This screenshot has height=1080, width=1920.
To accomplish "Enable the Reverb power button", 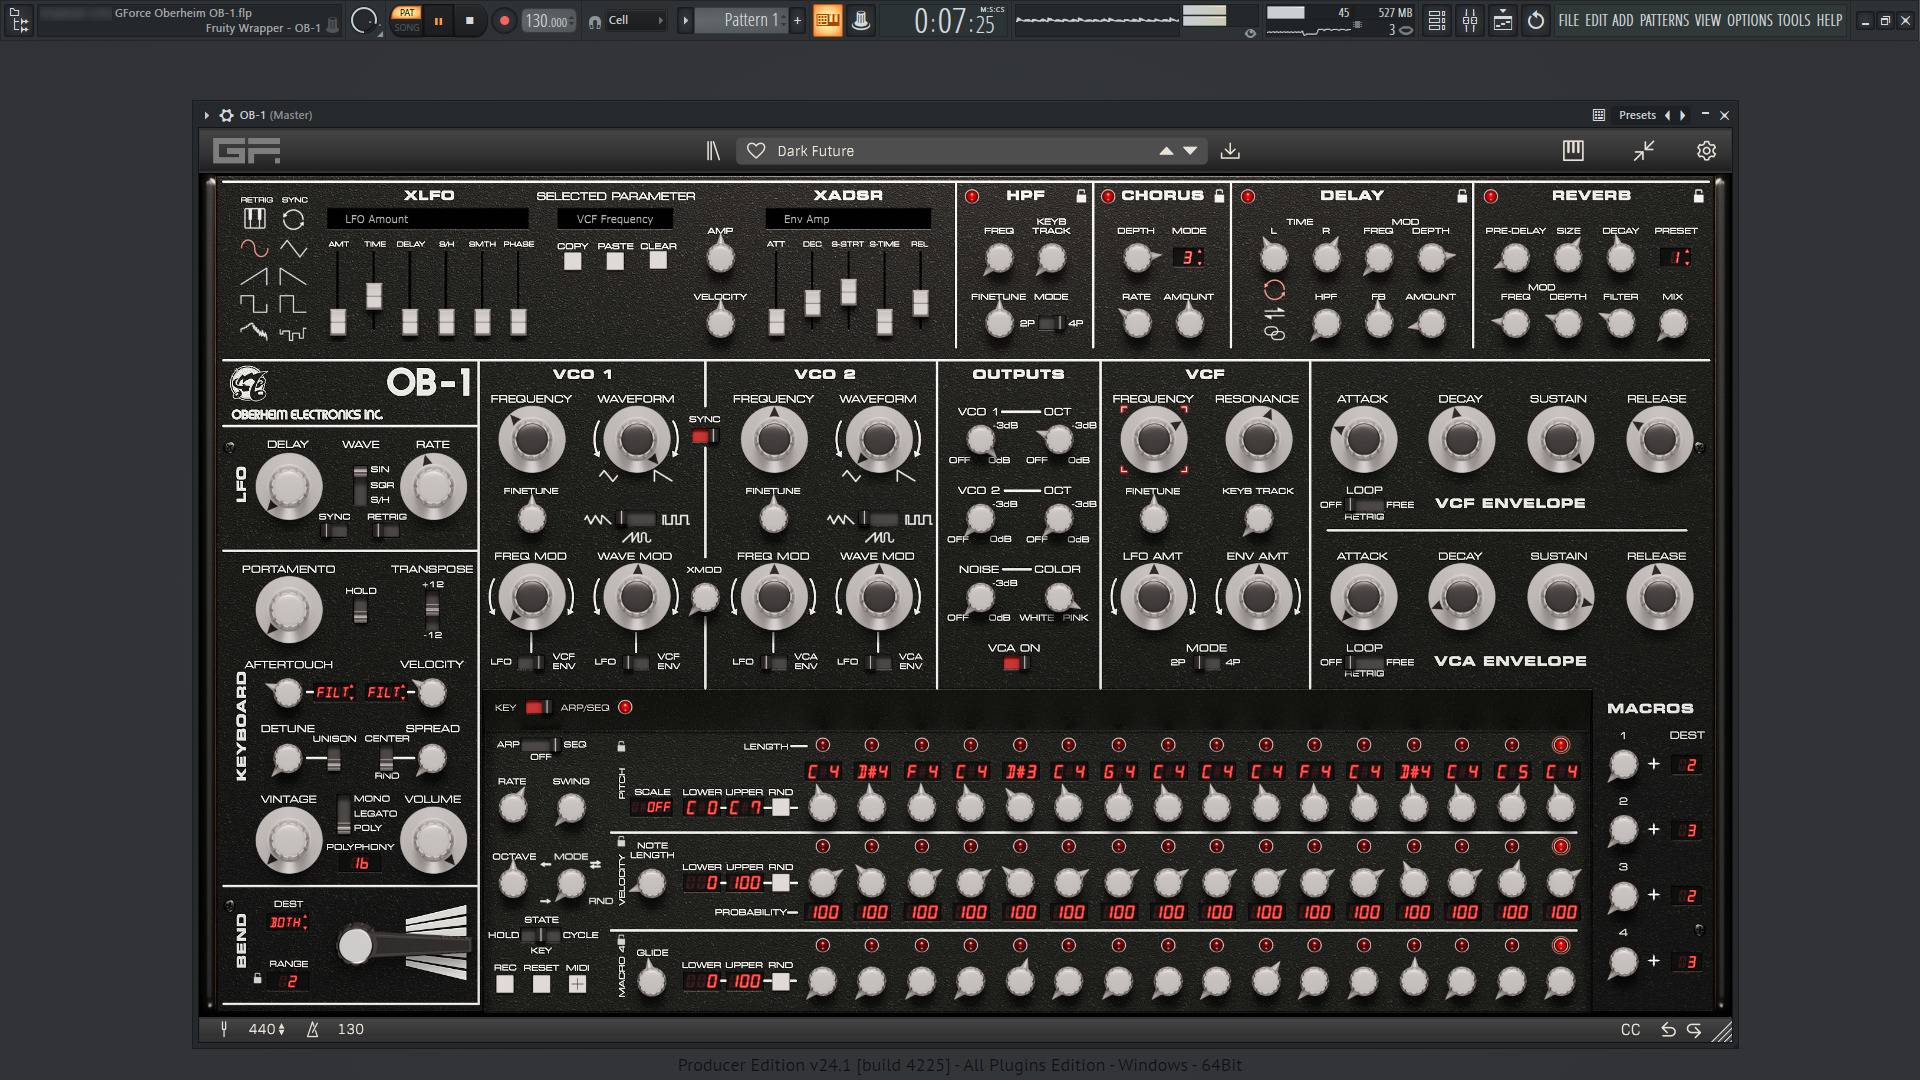I will 1491,196.
